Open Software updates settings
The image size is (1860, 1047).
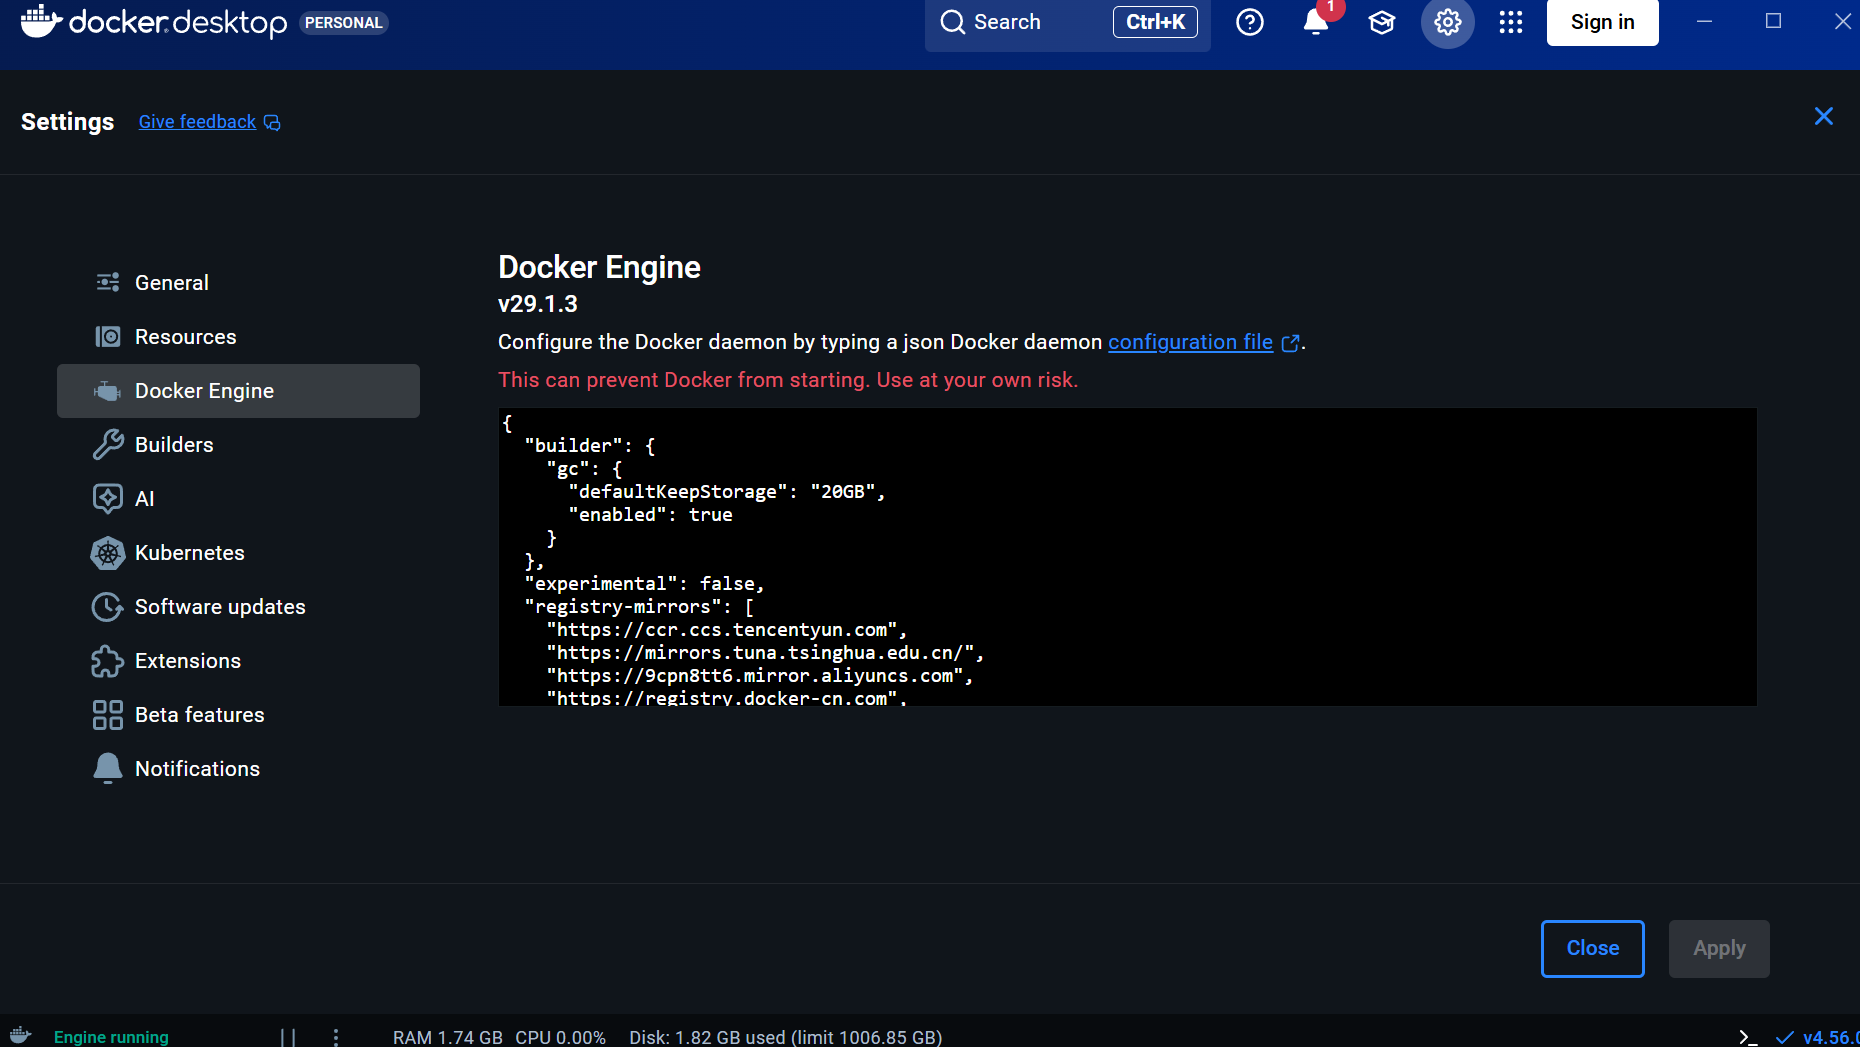point(238,607)
